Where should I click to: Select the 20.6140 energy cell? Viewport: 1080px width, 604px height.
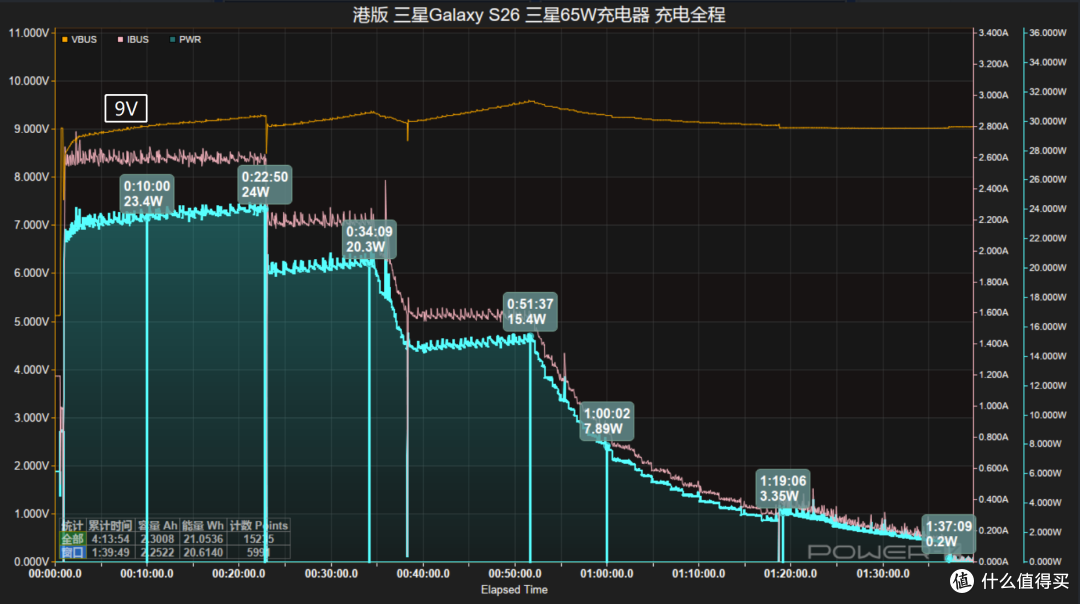pyautogui.click(x=202, y=552)
